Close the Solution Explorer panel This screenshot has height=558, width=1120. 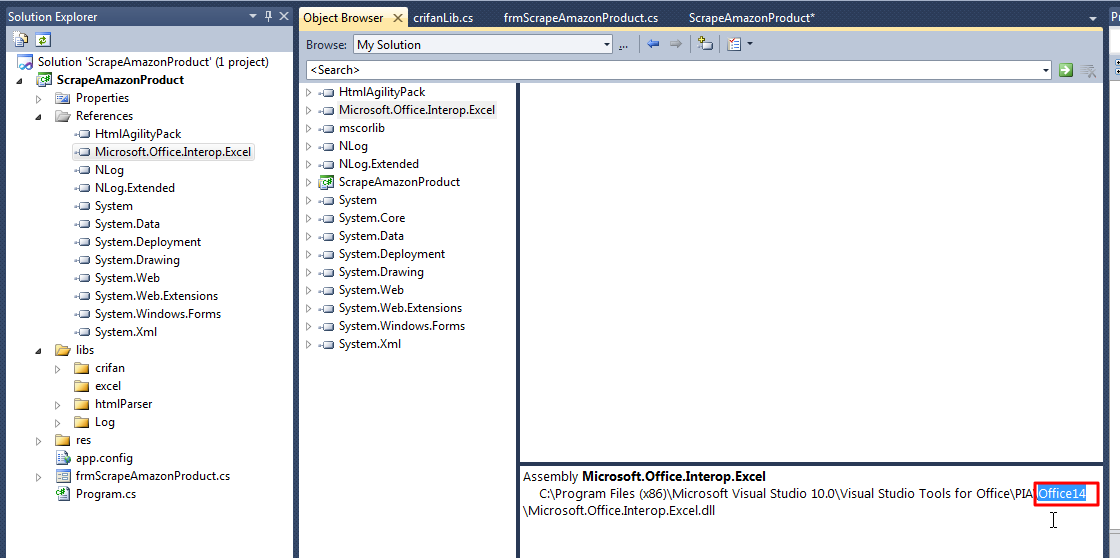pos(284,16)
